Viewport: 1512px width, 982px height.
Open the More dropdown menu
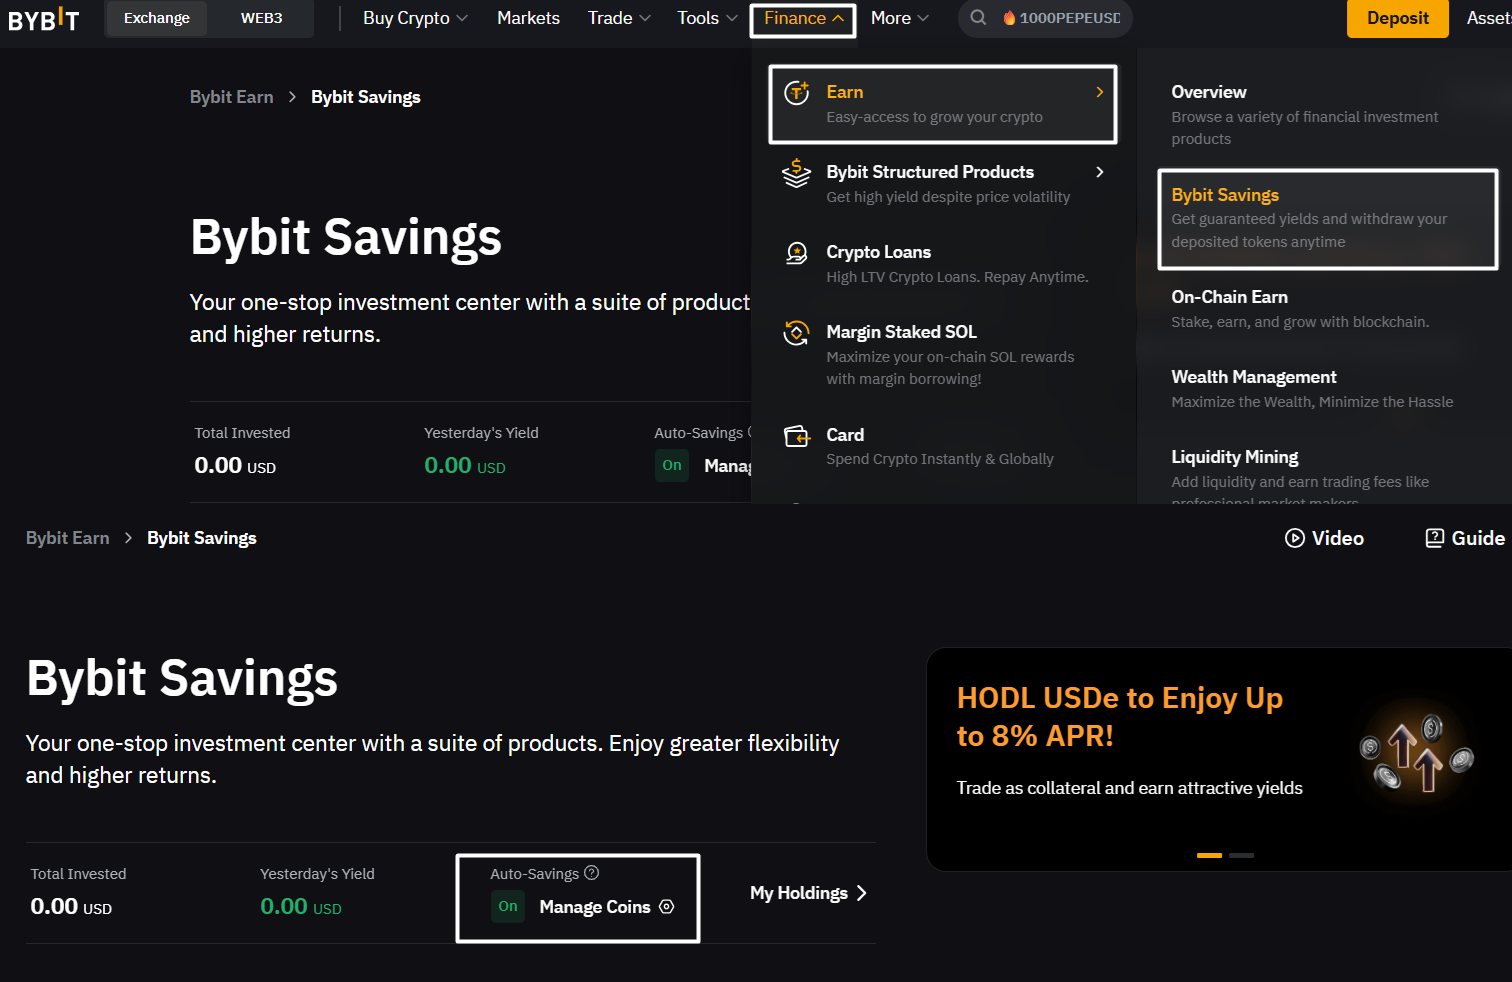[x=899, y=18]
